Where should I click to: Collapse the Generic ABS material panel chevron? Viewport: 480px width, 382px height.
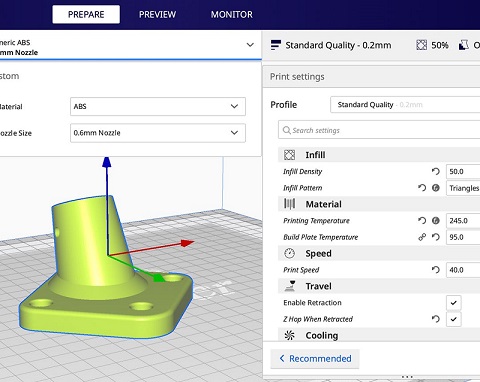250,45
